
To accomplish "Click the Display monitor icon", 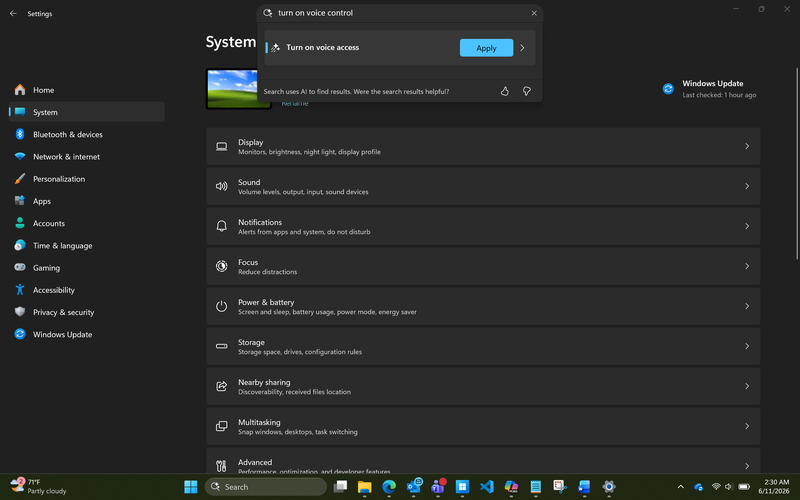I will point(221,146).
